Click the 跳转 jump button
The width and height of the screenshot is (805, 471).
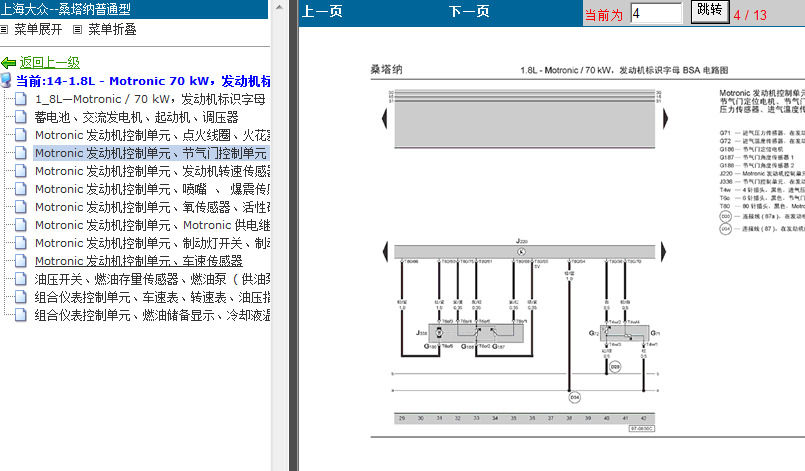pos(710,11)
